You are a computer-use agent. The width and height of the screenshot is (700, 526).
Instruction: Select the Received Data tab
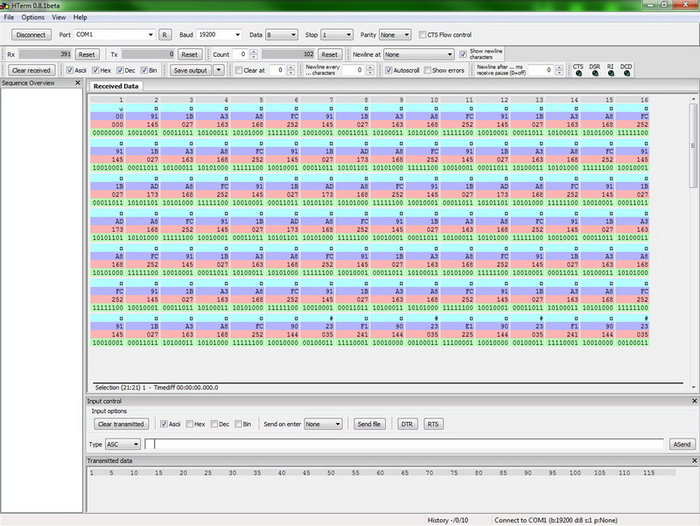pos(117,86)
